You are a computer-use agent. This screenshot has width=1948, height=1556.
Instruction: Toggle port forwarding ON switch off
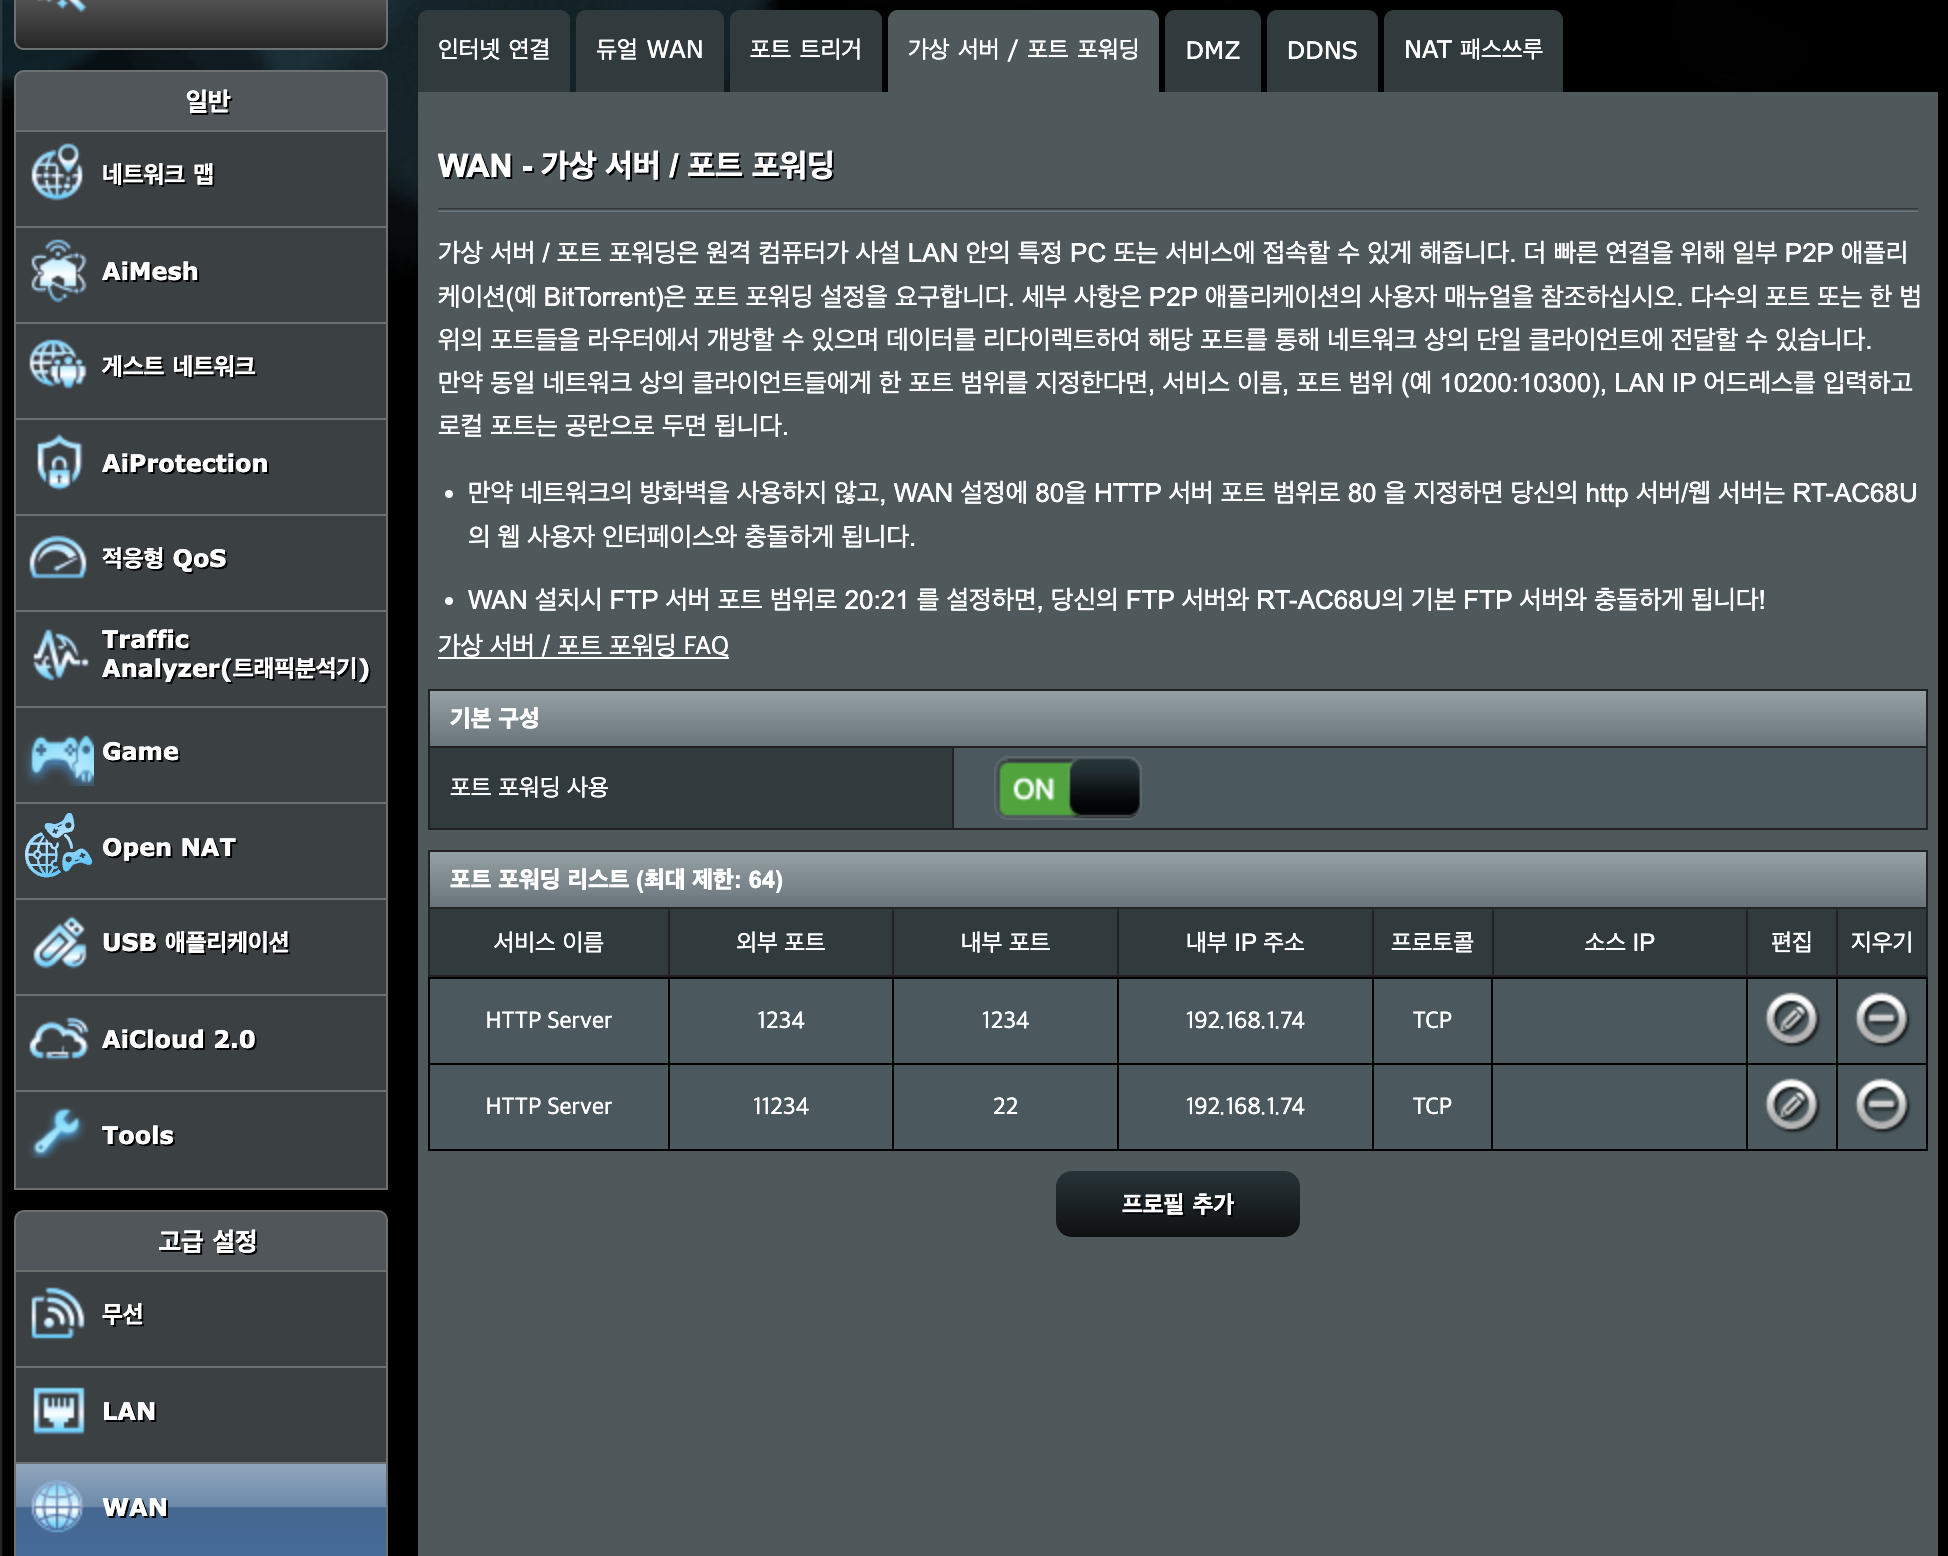click(1067, 789)
